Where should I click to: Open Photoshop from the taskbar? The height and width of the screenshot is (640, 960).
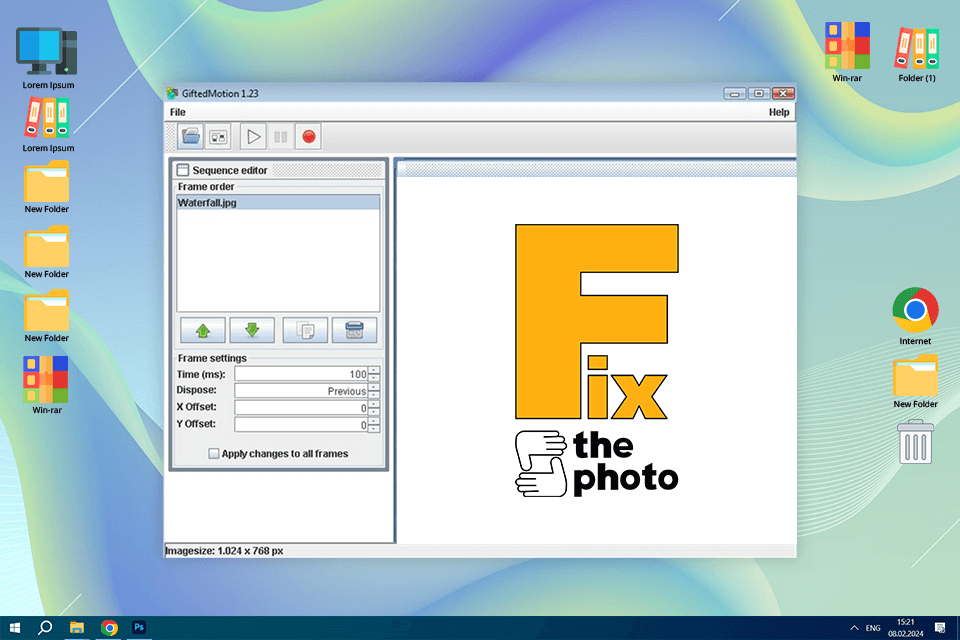139,628
